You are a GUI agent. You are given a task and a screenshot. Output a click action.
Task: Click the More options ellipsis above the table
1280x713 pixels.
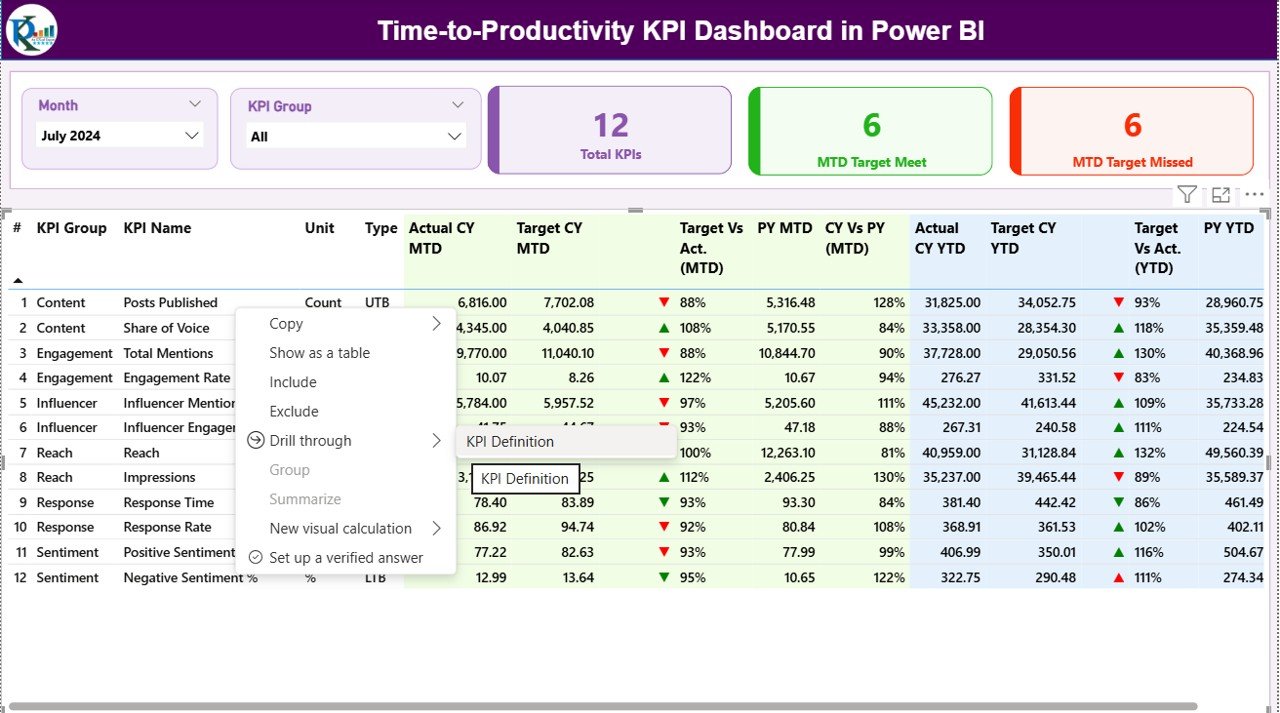1253,194
